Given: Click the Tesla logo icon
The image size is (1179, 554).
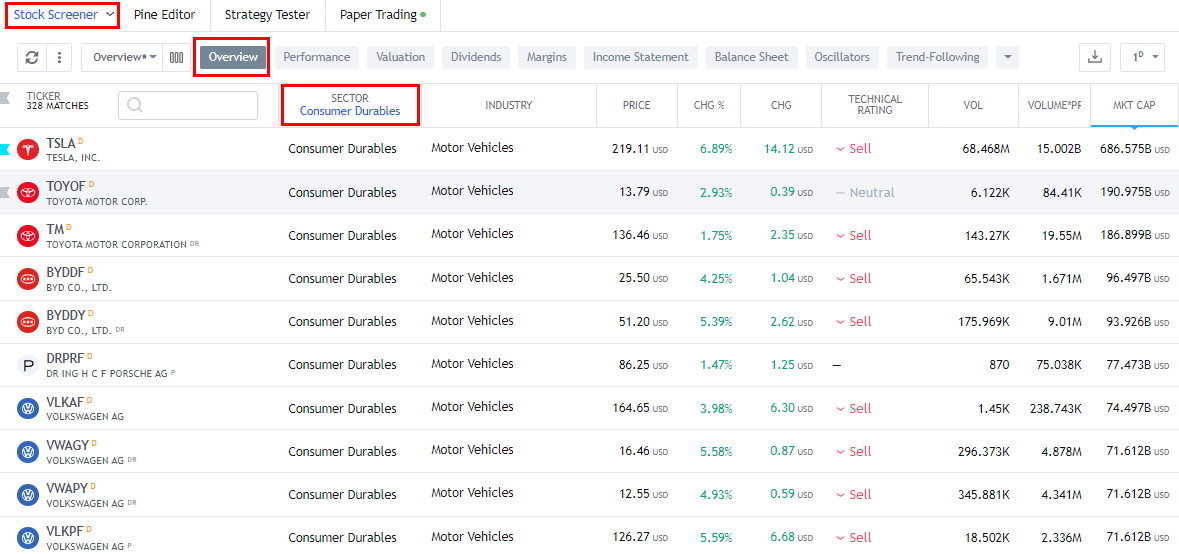Looking at the screenshot, I should point(28,149).
